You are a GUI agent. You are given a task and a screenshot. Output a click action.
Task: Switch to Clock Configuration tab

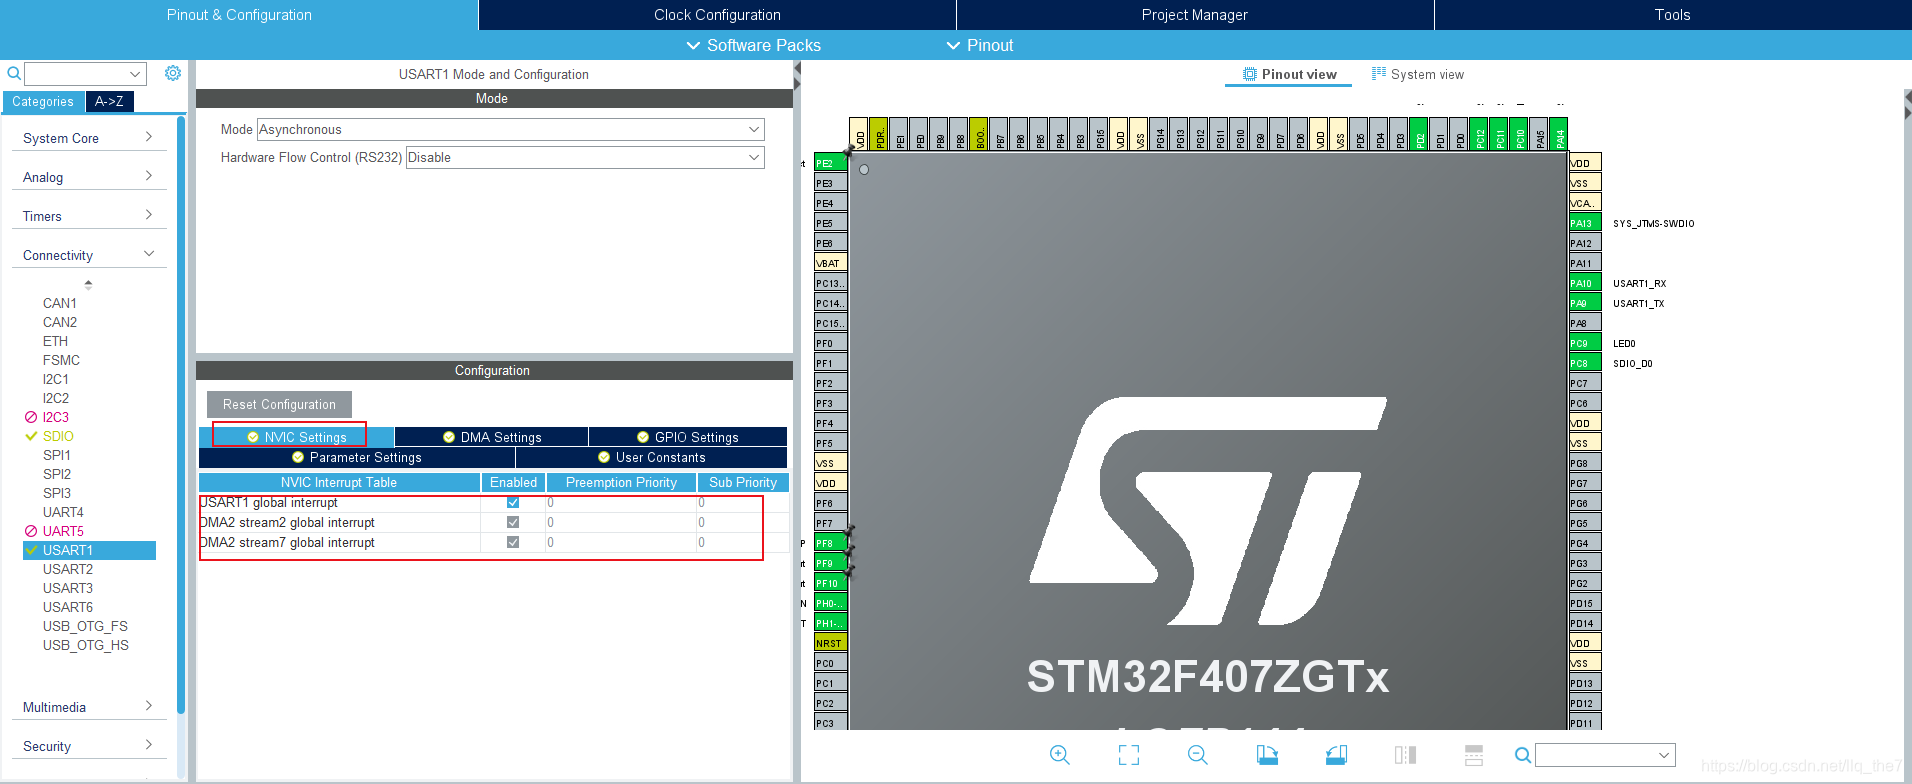[717, 15]
